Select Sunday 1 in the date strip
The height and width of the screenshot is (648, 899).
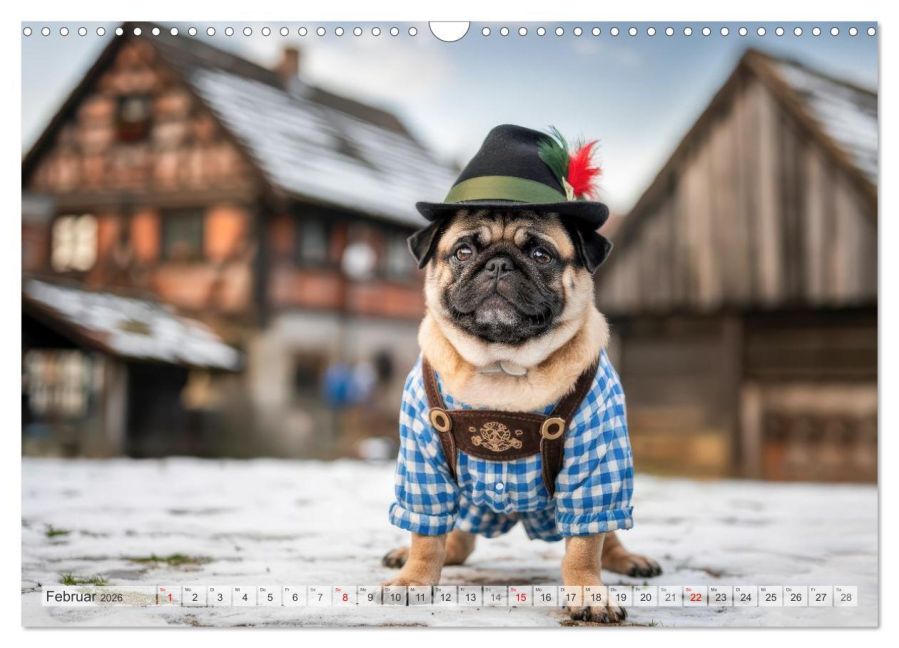click(x=169, y=596)
